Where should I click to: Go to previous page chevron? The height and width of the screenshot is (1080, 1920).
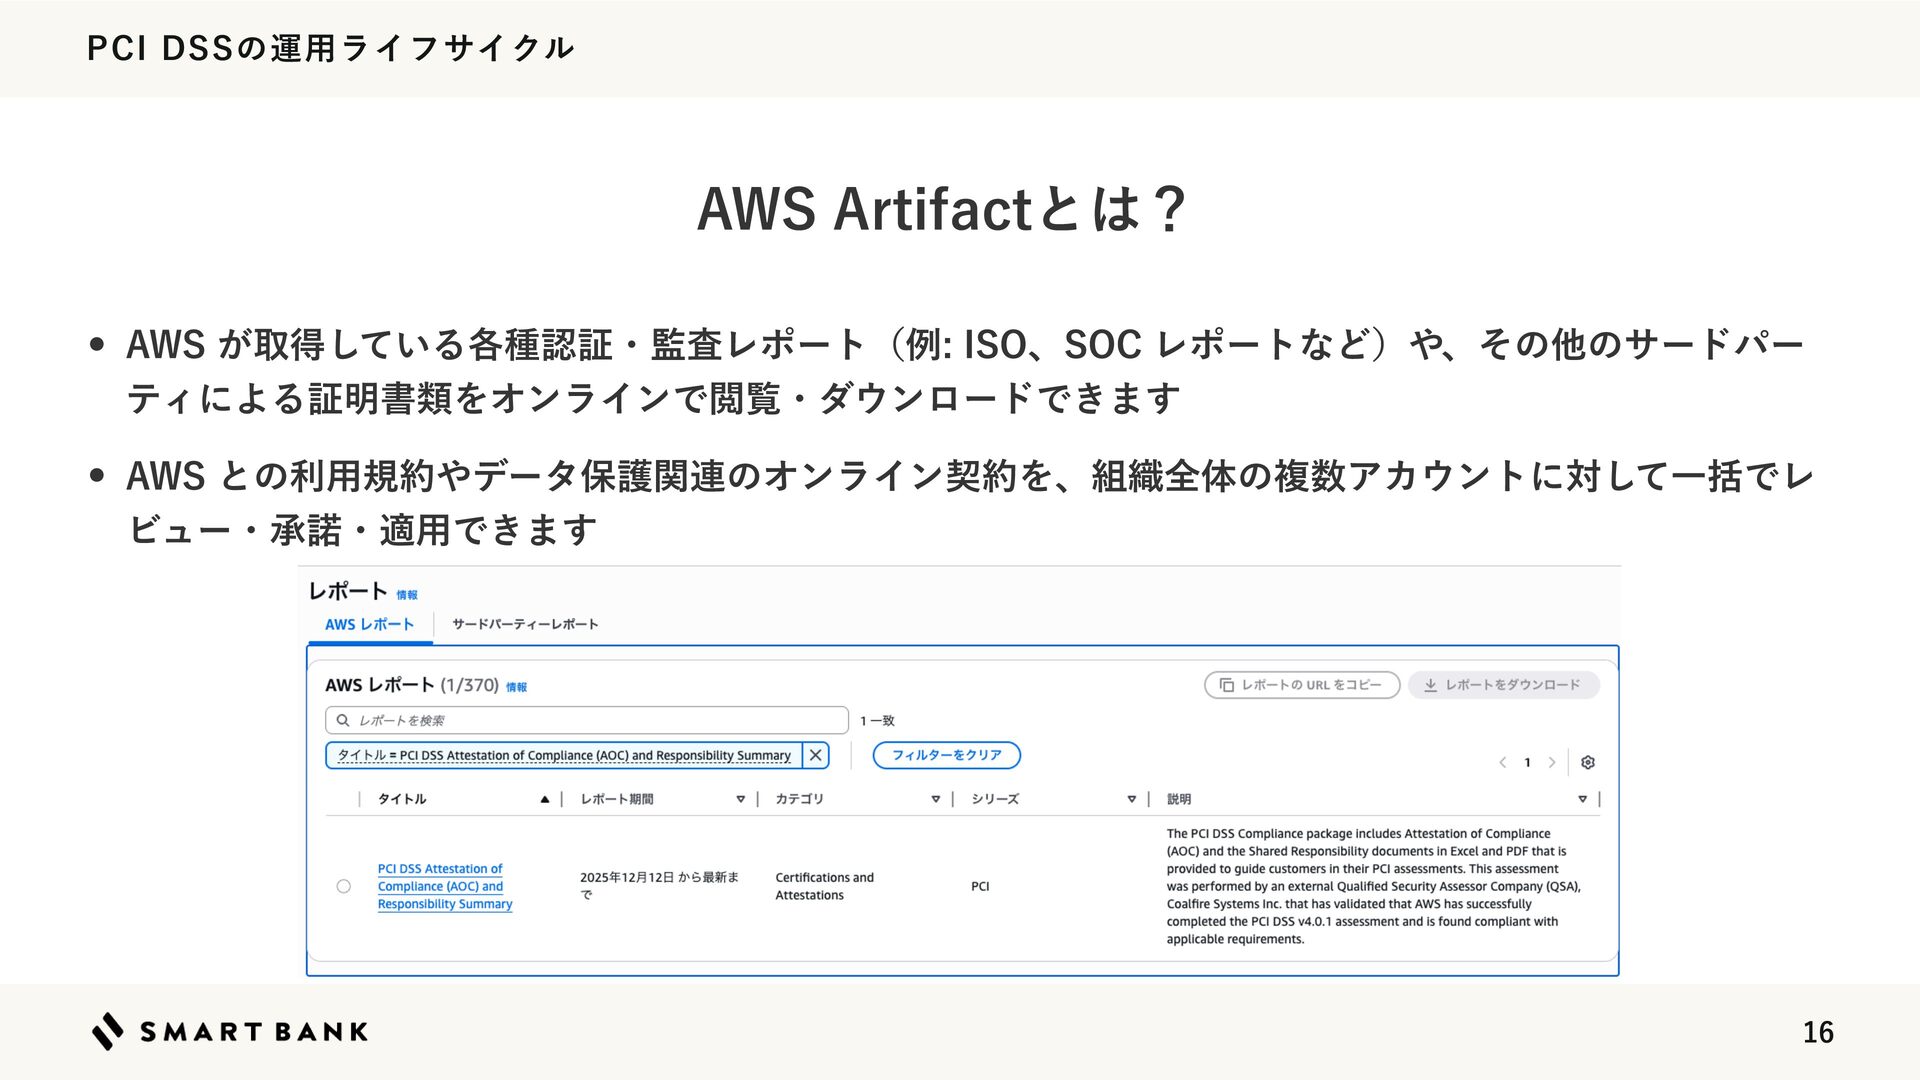pyautogui.click(x=1502, y=762)
